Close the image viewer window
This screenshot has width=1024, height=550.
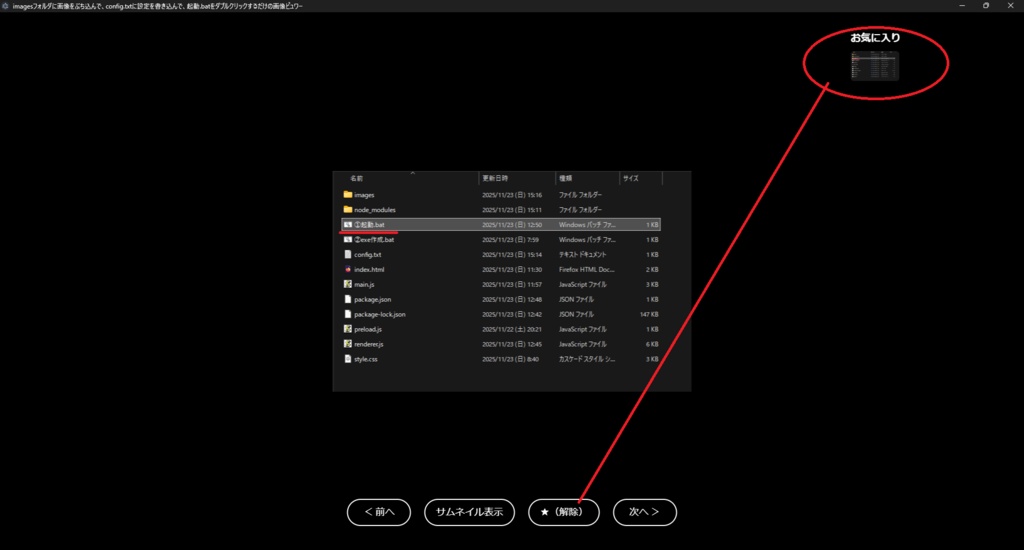pyautogui.click(x=1011, y=6)
